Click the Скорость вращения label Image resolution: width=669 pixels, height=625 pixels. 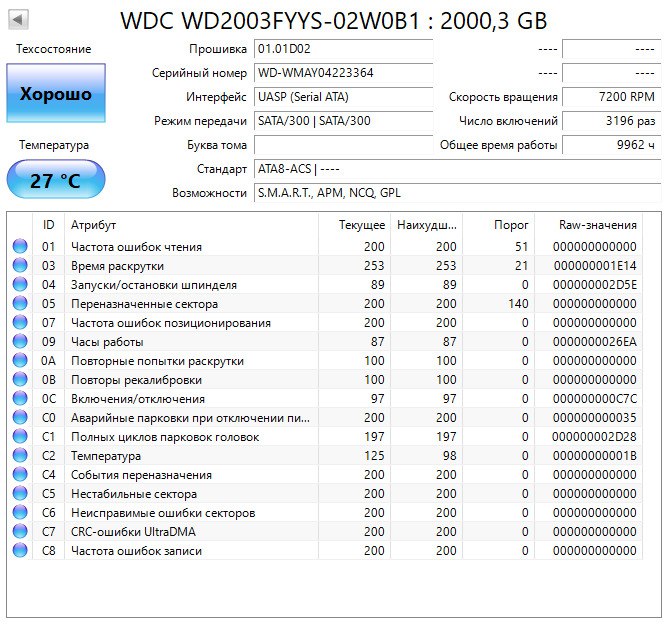(x=503, y=97)
